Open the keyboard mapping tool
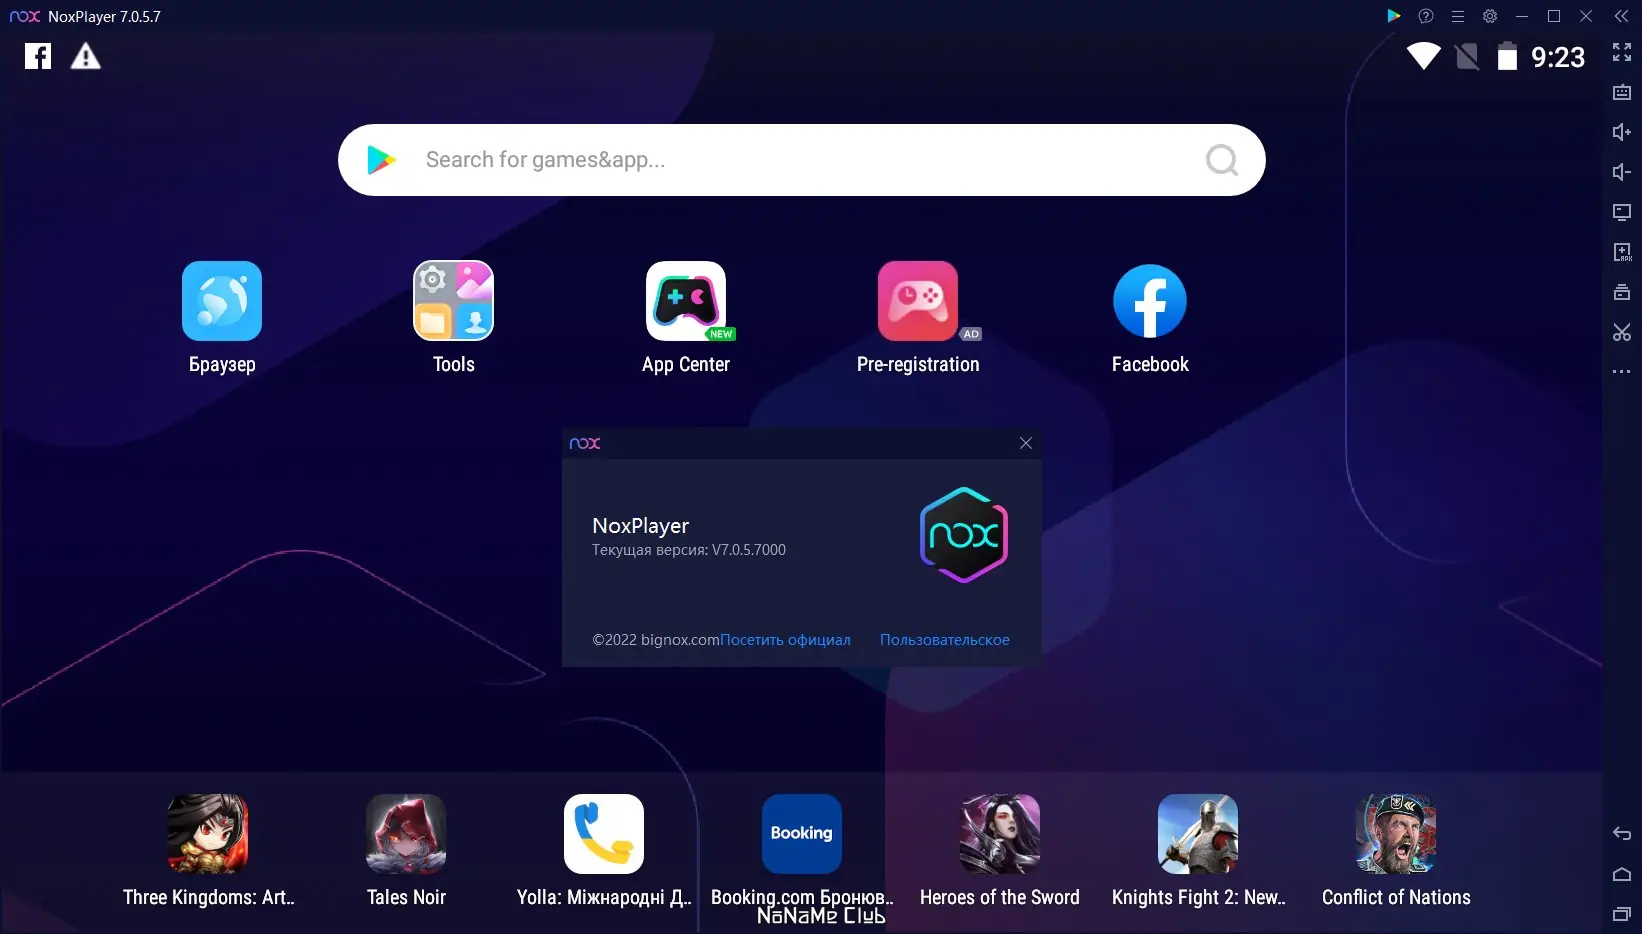Viewport: 1642px width, 934px height. point(1622,92)
